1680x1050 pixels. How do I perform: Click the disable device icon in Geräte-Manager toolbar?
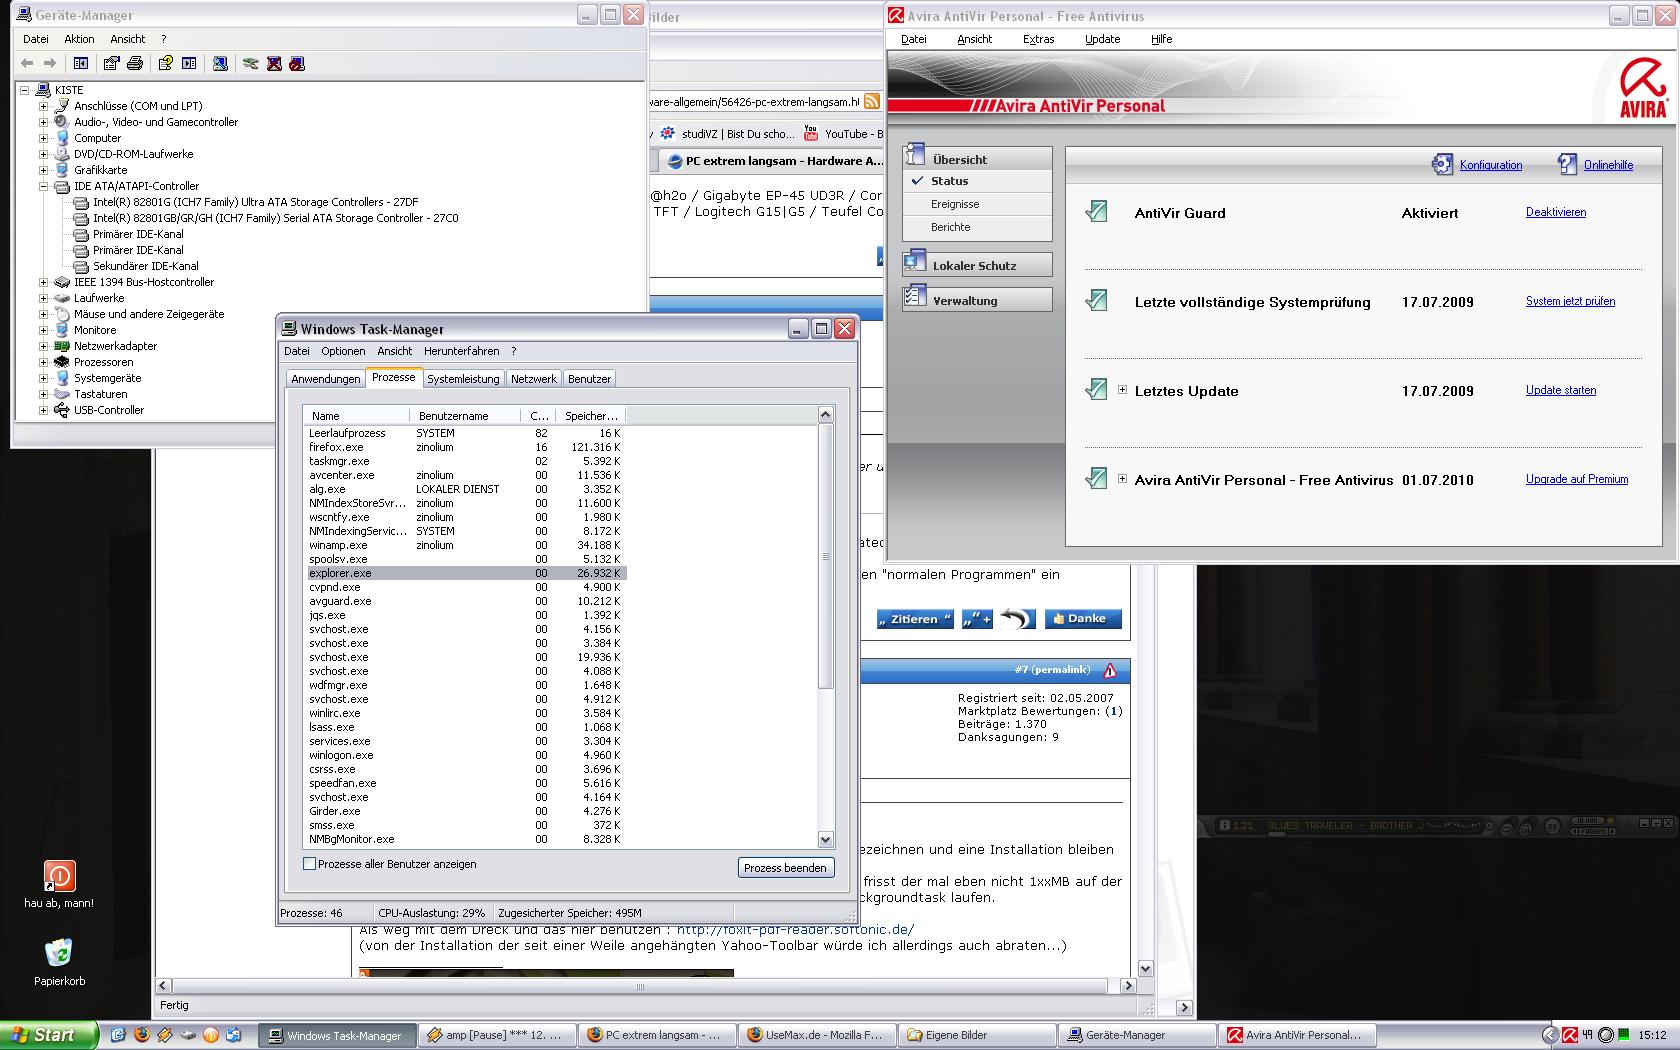(297, 63)
